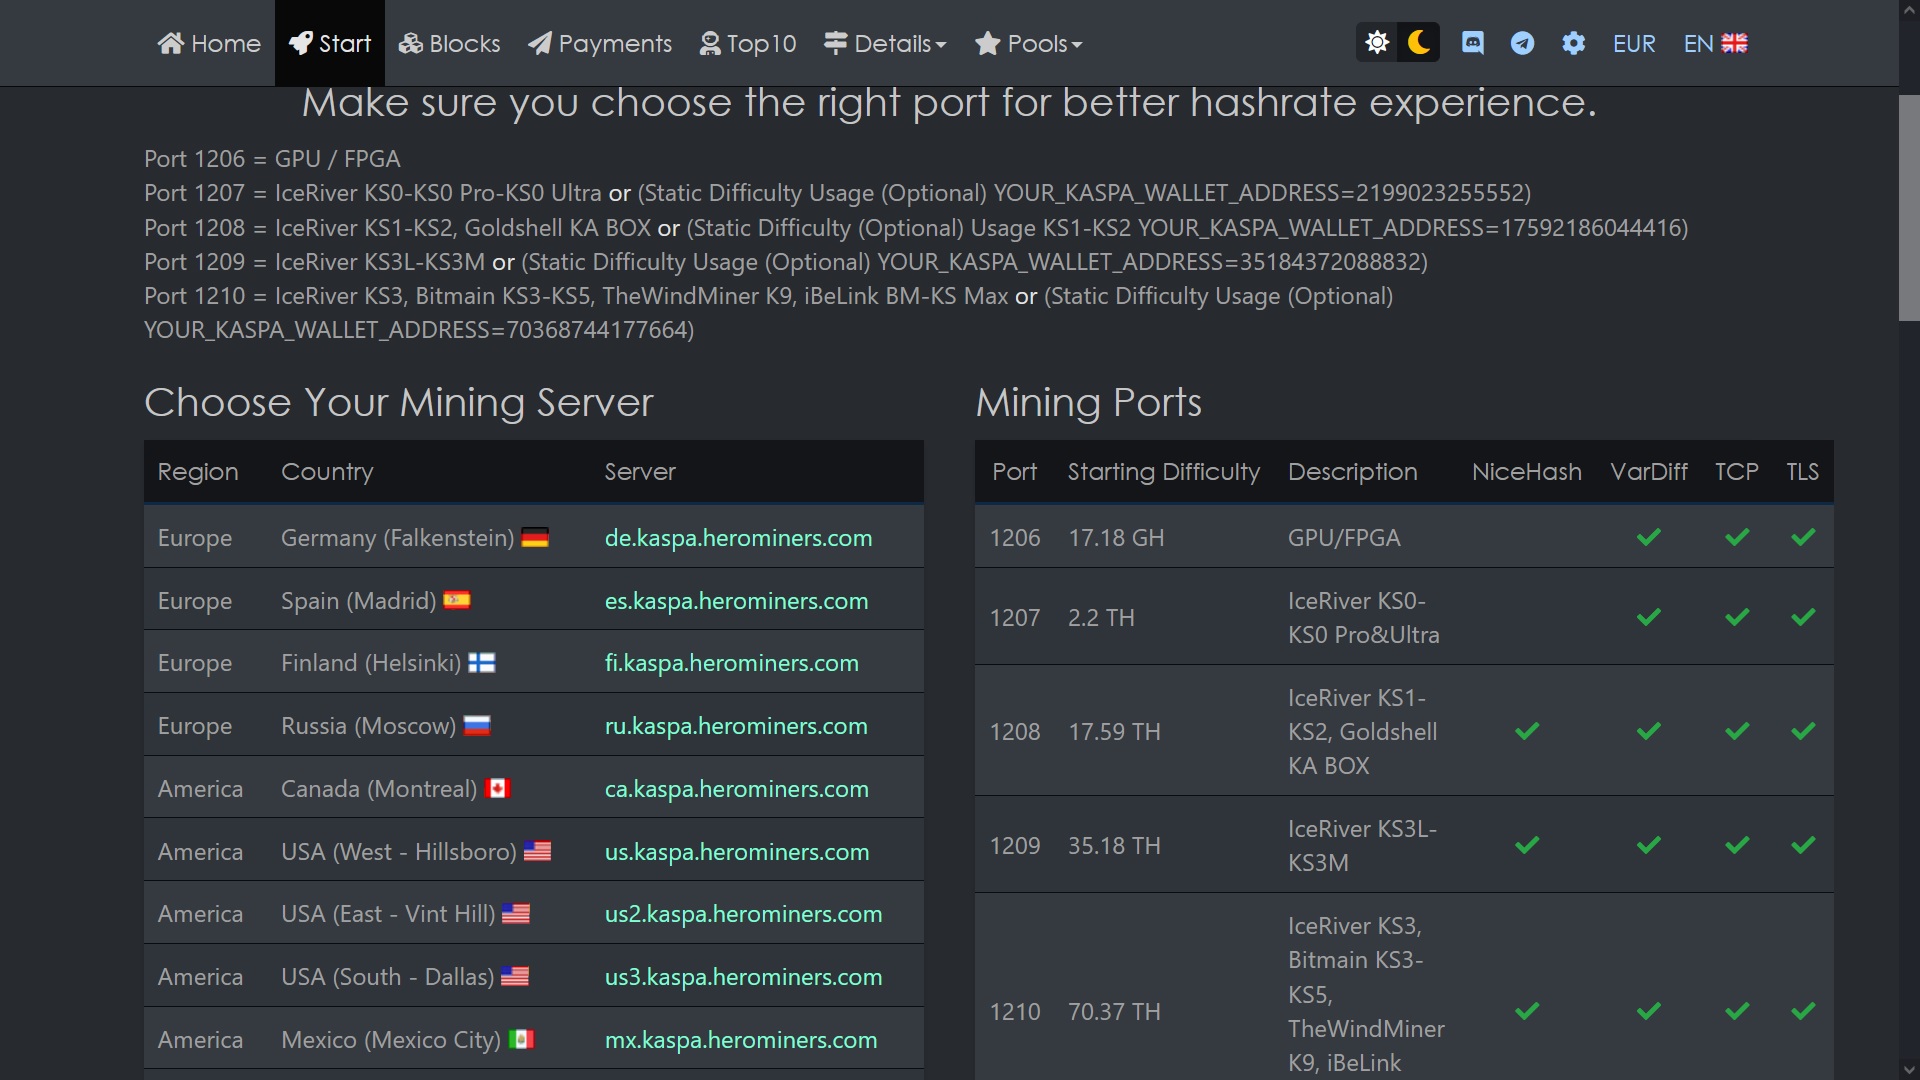Click the USA East Vint Hill flag
The height and width of the screenshot is (1080, 1920).
pyautogui.click(x=516, y=914)
